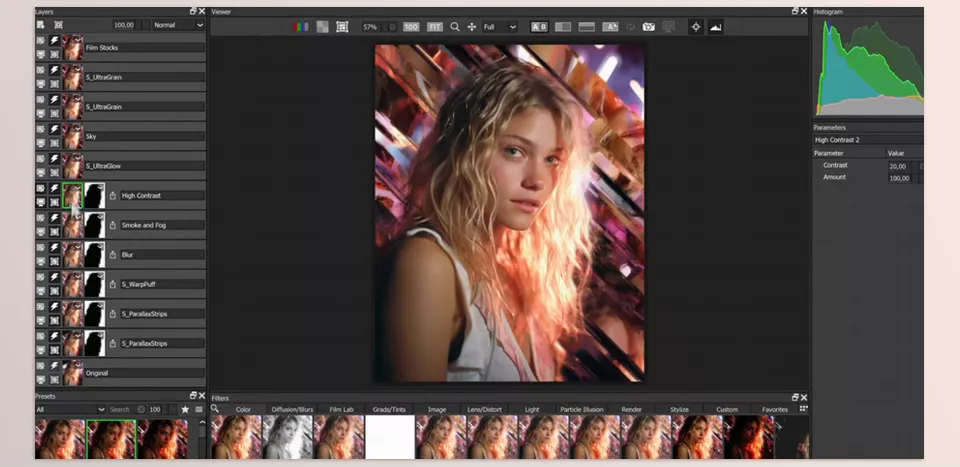Float the Filters panel with undock icon

pos(795,397)
